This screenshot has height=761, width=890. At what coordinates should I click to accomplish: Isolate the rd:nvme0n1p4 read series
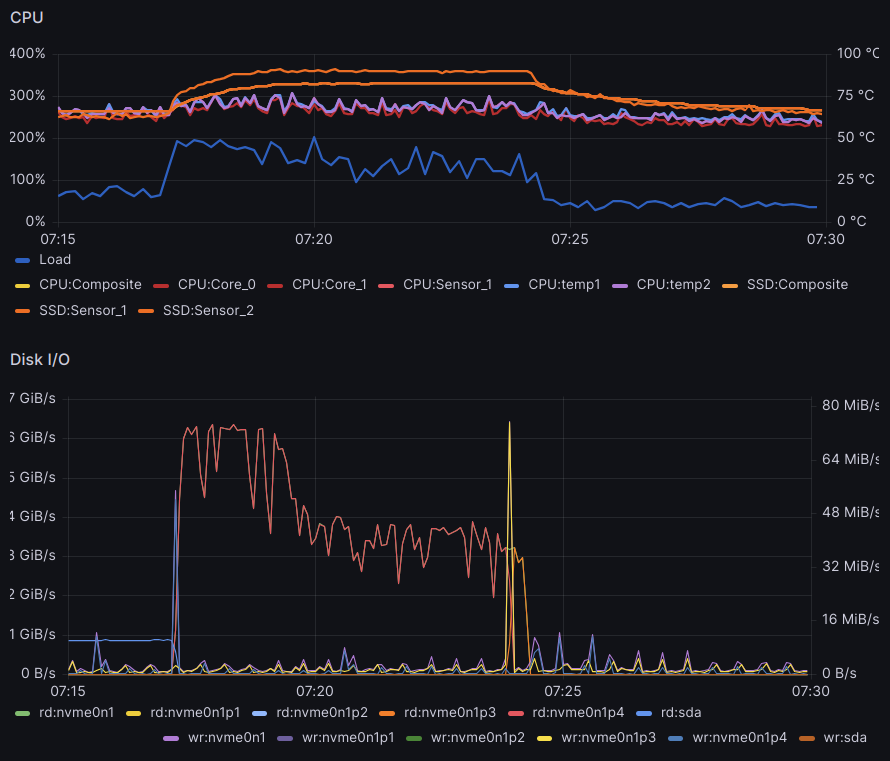click(x=579, y=713)
